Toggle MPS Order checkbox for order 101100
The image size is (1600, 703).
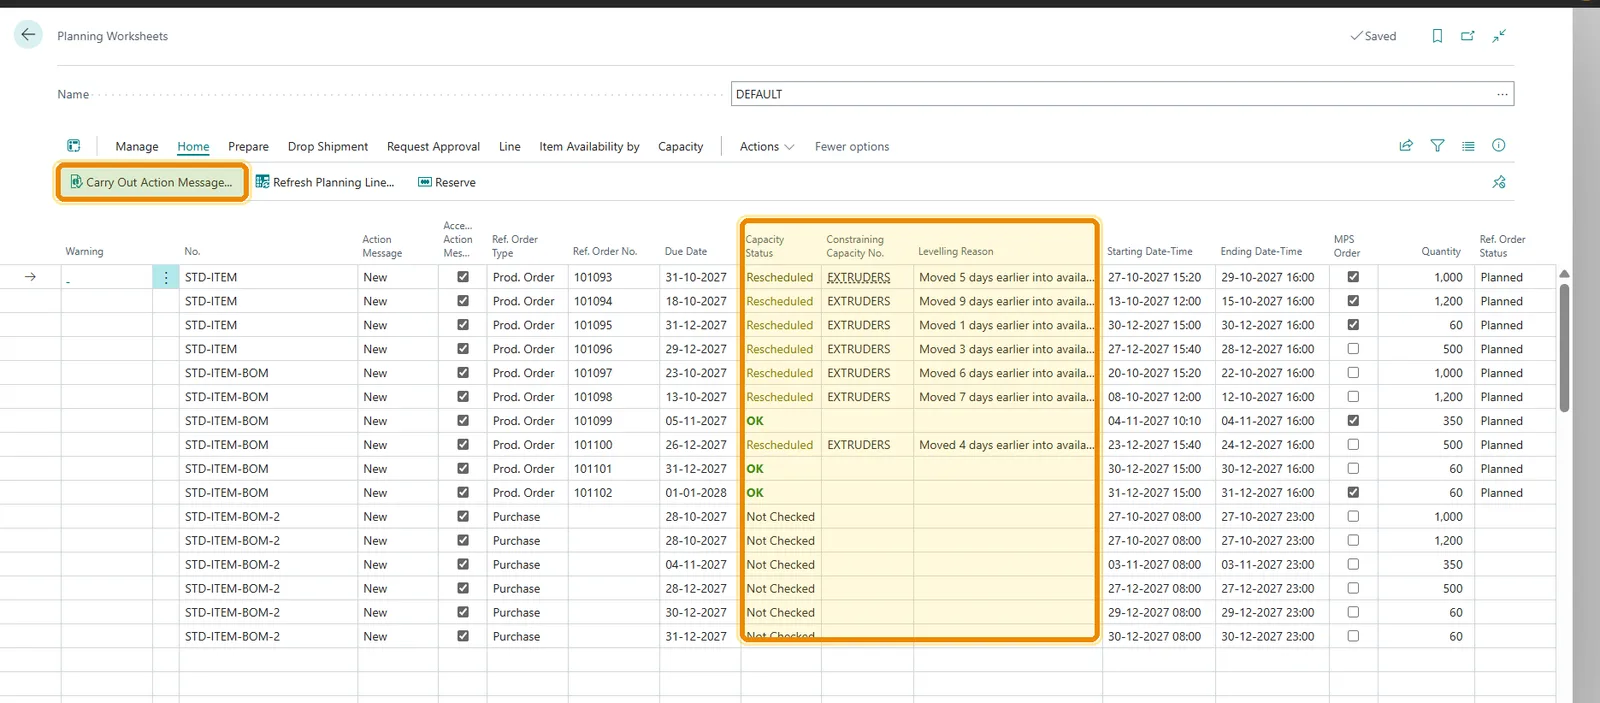coord(1353,445)
